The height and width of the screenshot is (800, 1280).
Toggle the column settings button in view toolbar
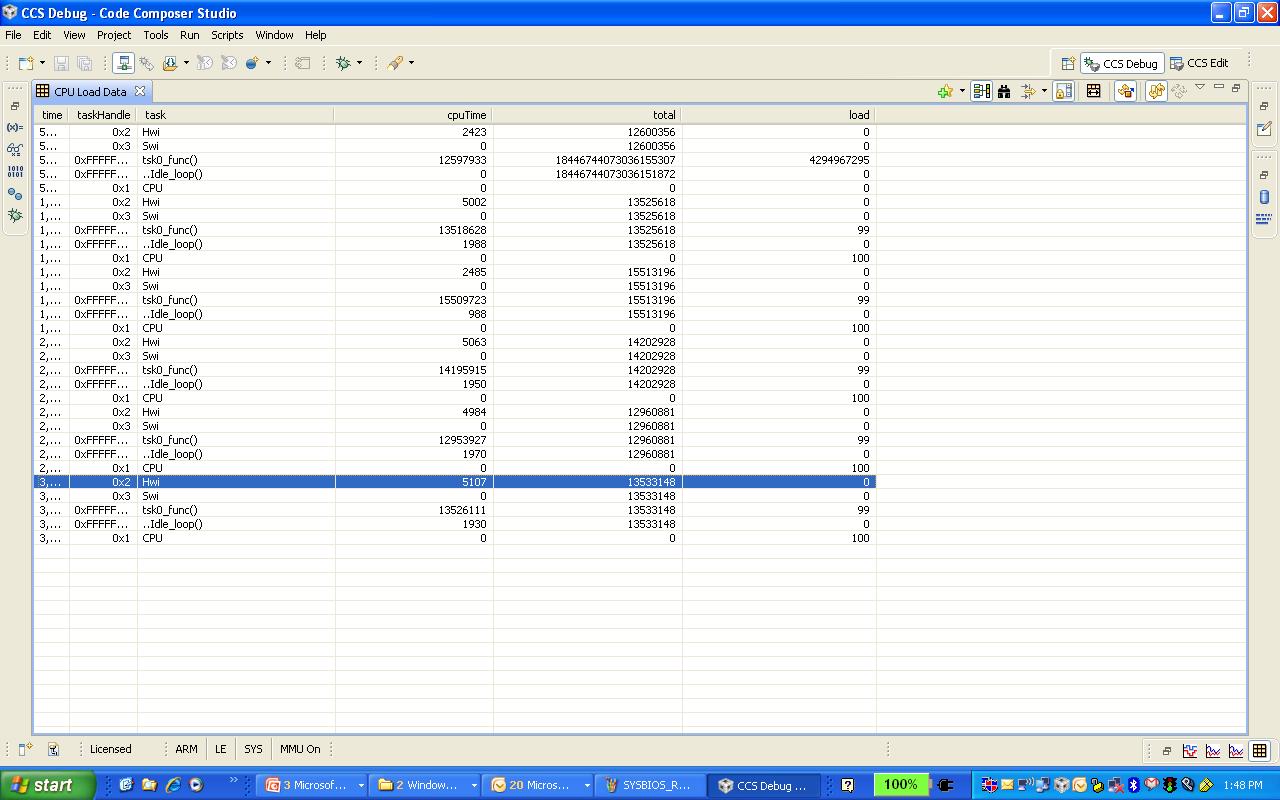click(981, 91)
